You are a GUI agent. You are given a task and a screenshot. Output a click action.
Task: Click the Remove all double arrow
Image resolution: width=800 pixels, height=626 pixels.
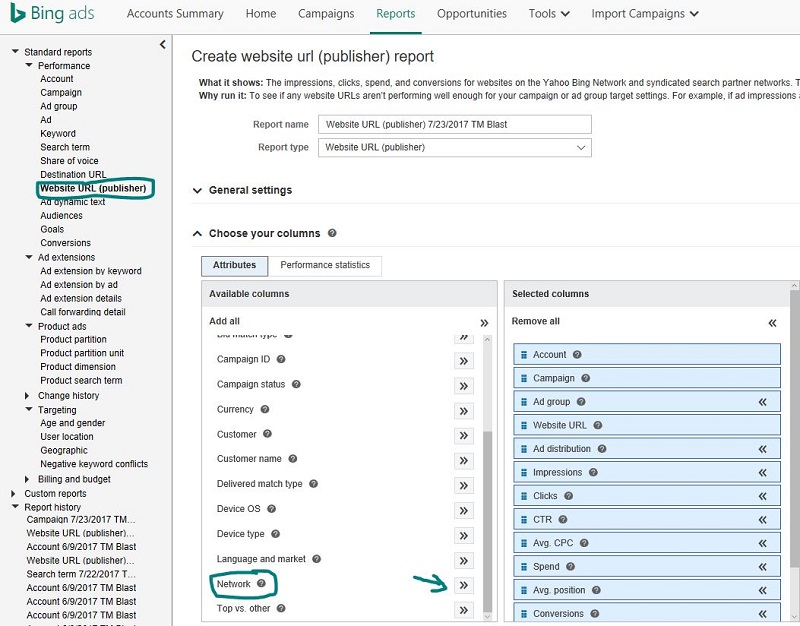click(x=772, y=323)
